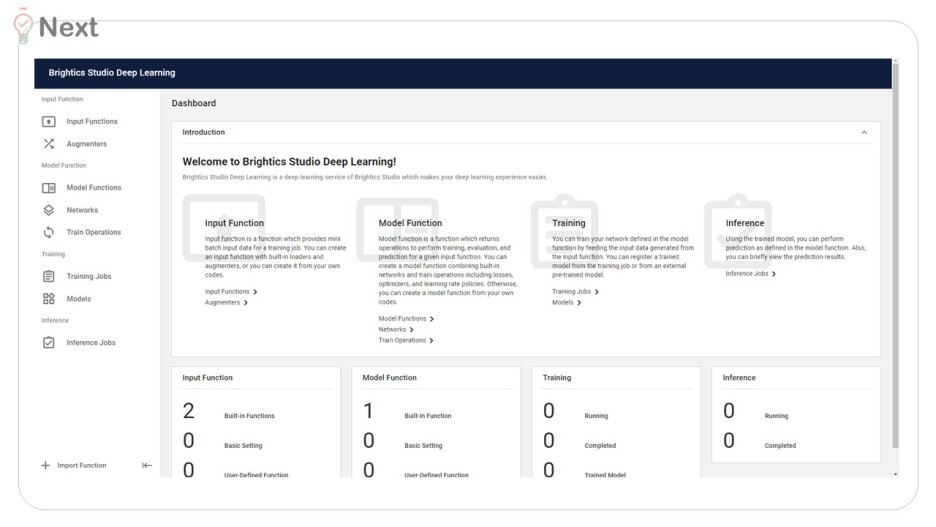This screenshot has height=527, width=936.
Task: Click the Introduction panel title
Action: [x=204, y=132]
